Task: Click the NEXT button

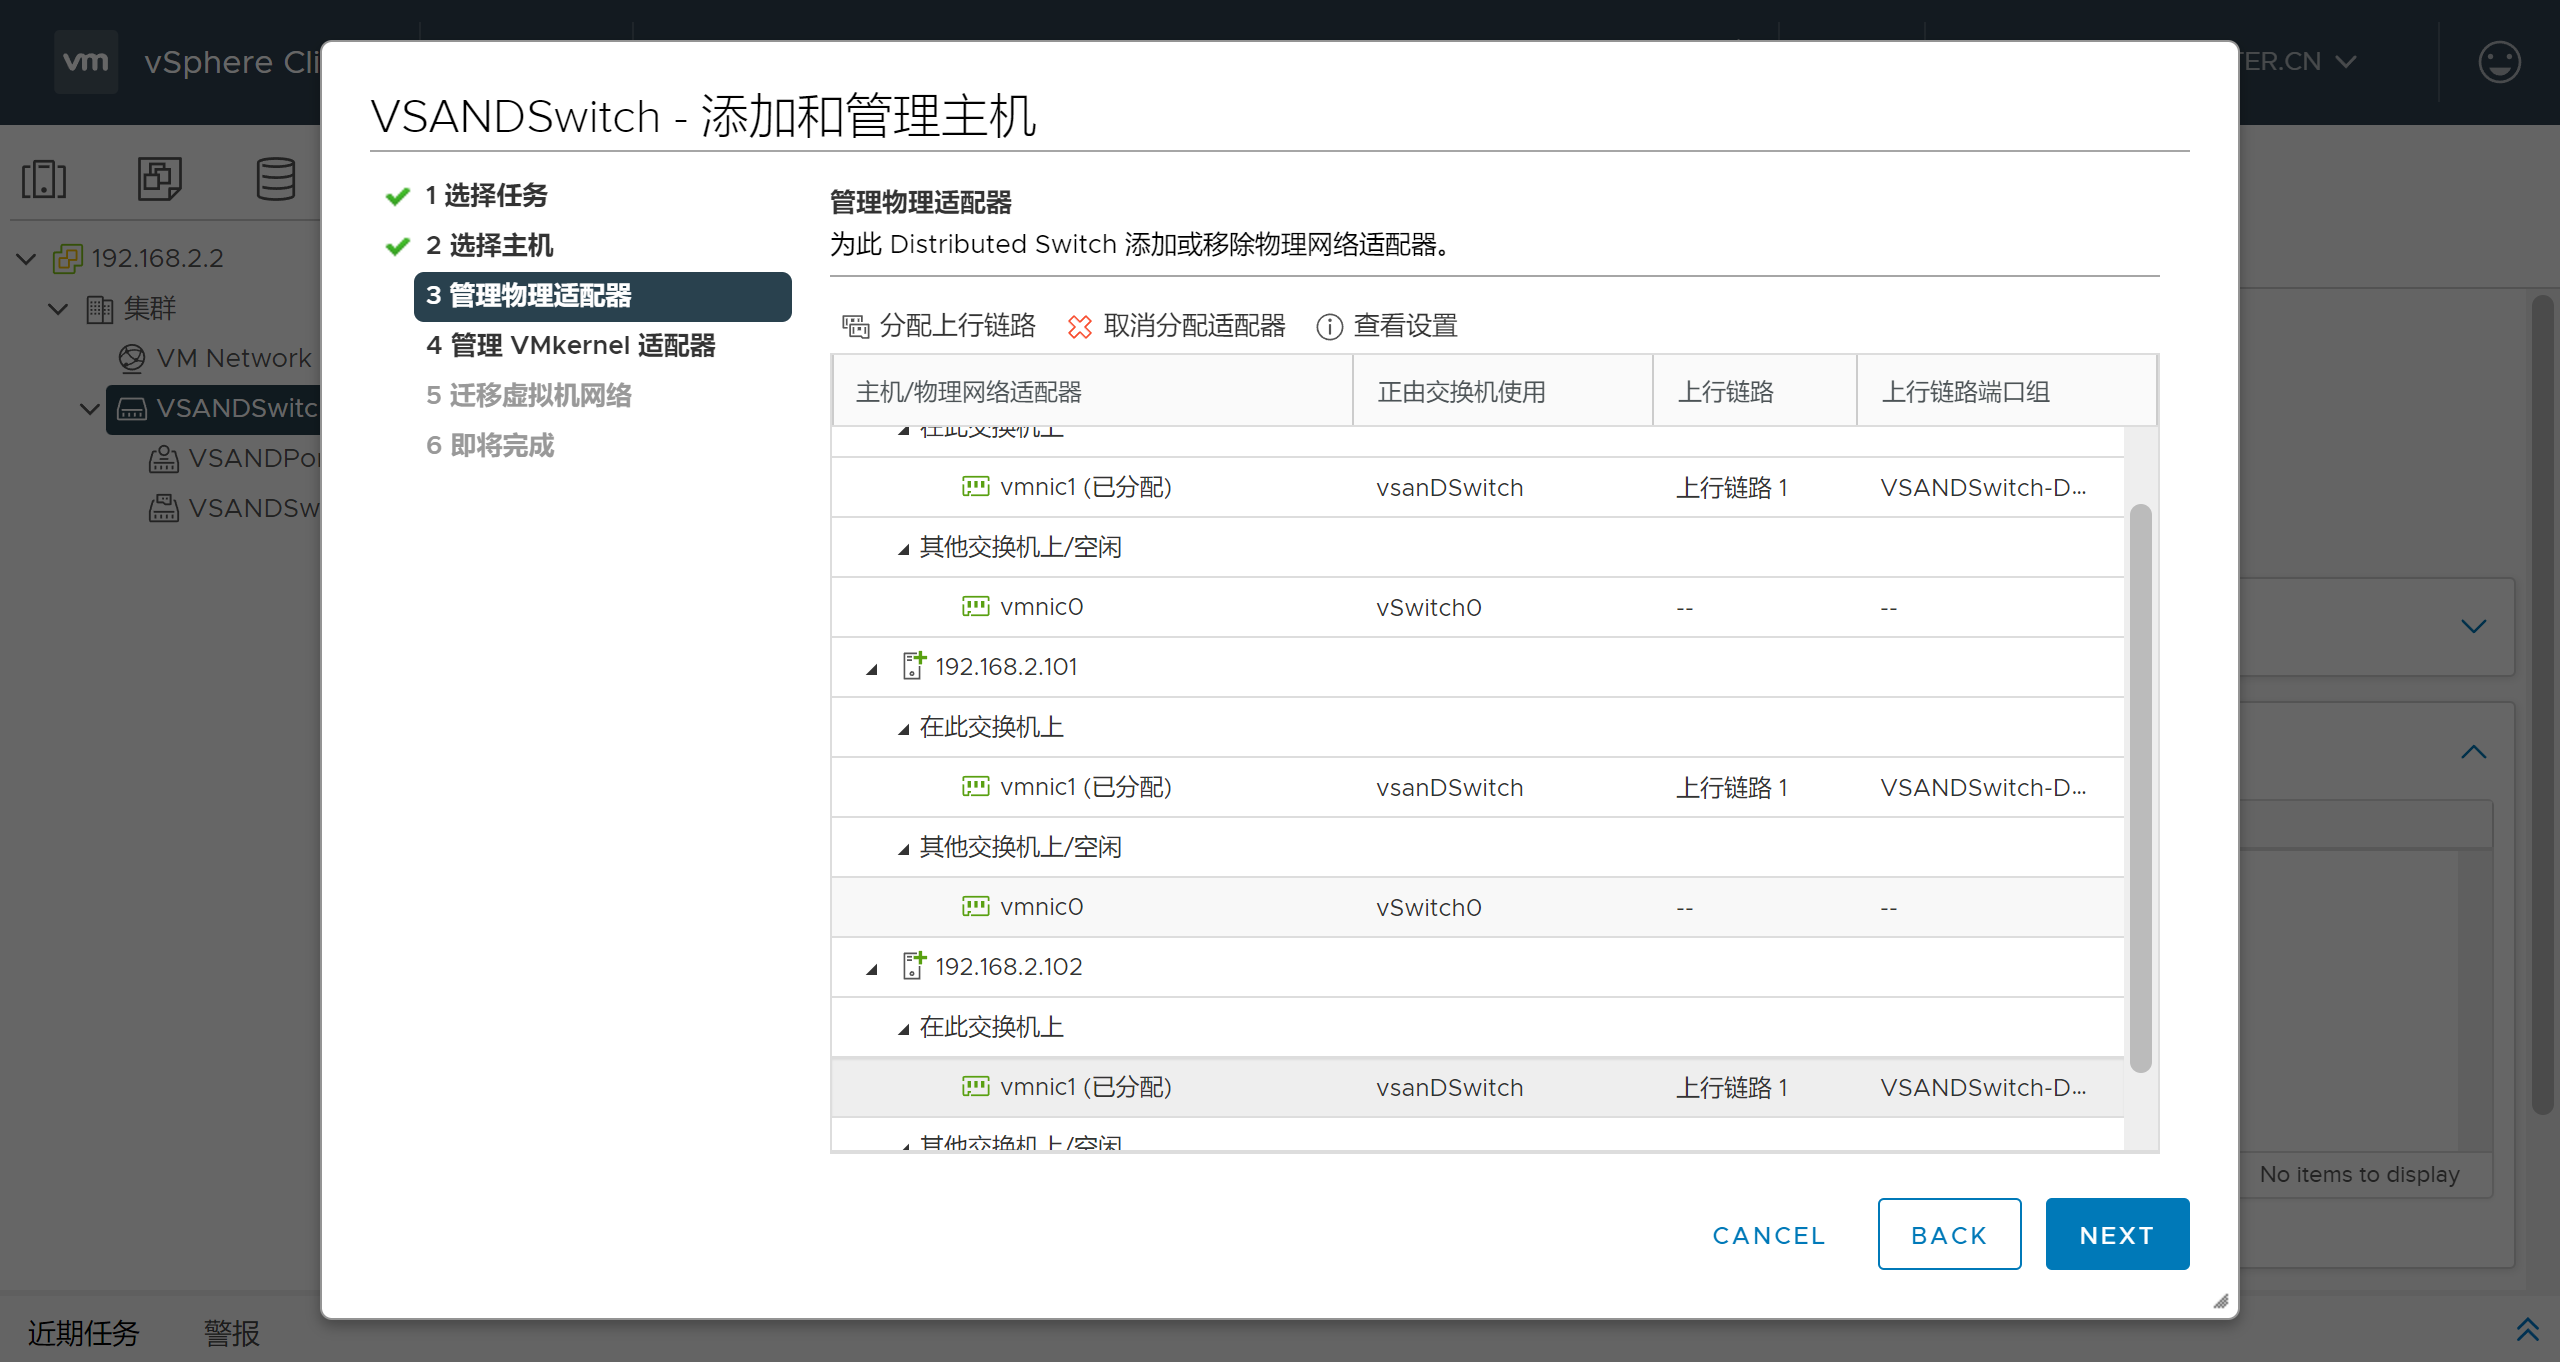Action: tap(2117, 1234)
